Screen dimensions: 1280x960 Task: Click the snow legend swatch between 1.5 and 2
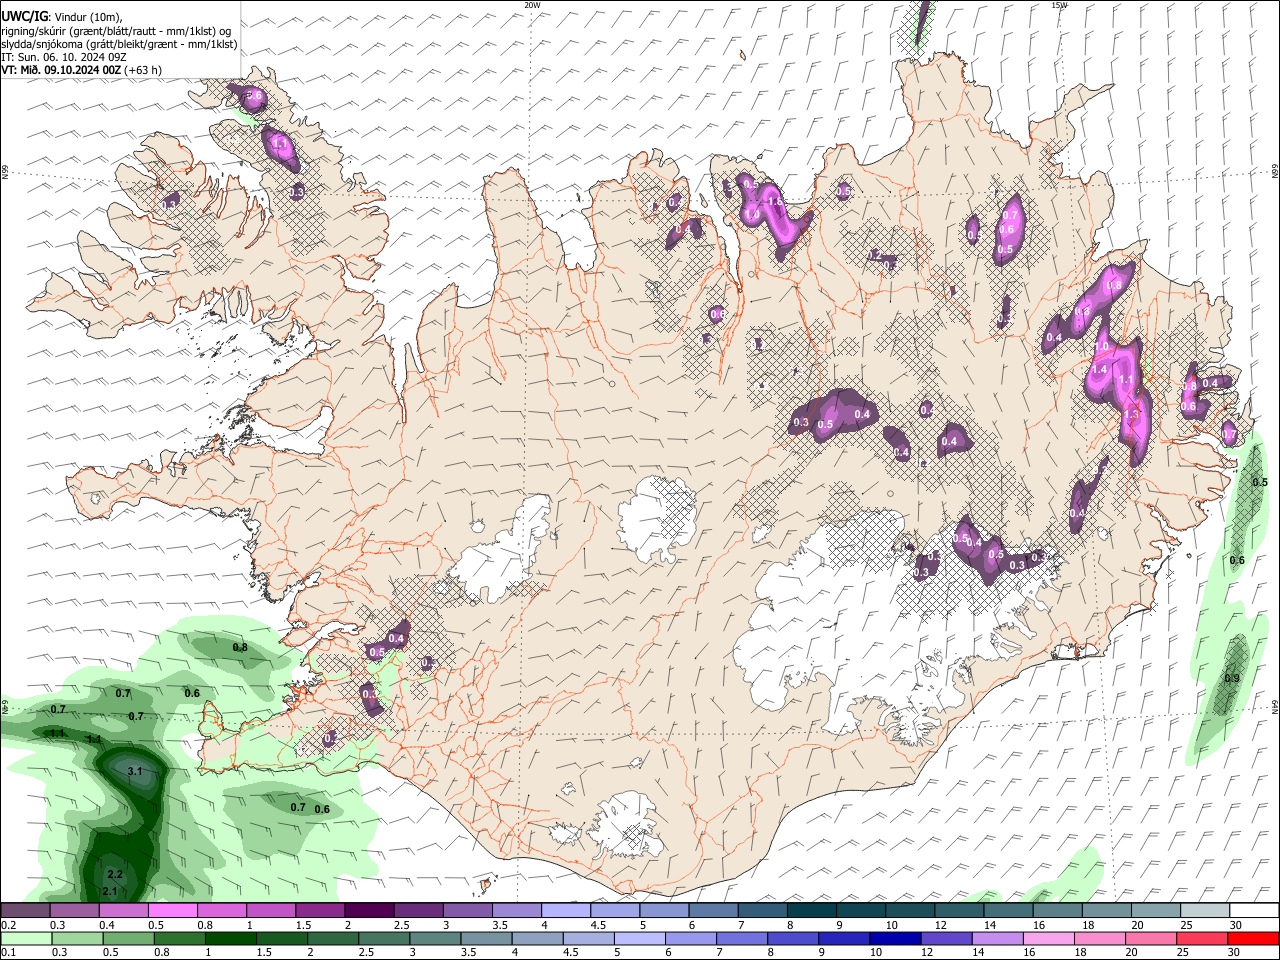coord(320,910)
